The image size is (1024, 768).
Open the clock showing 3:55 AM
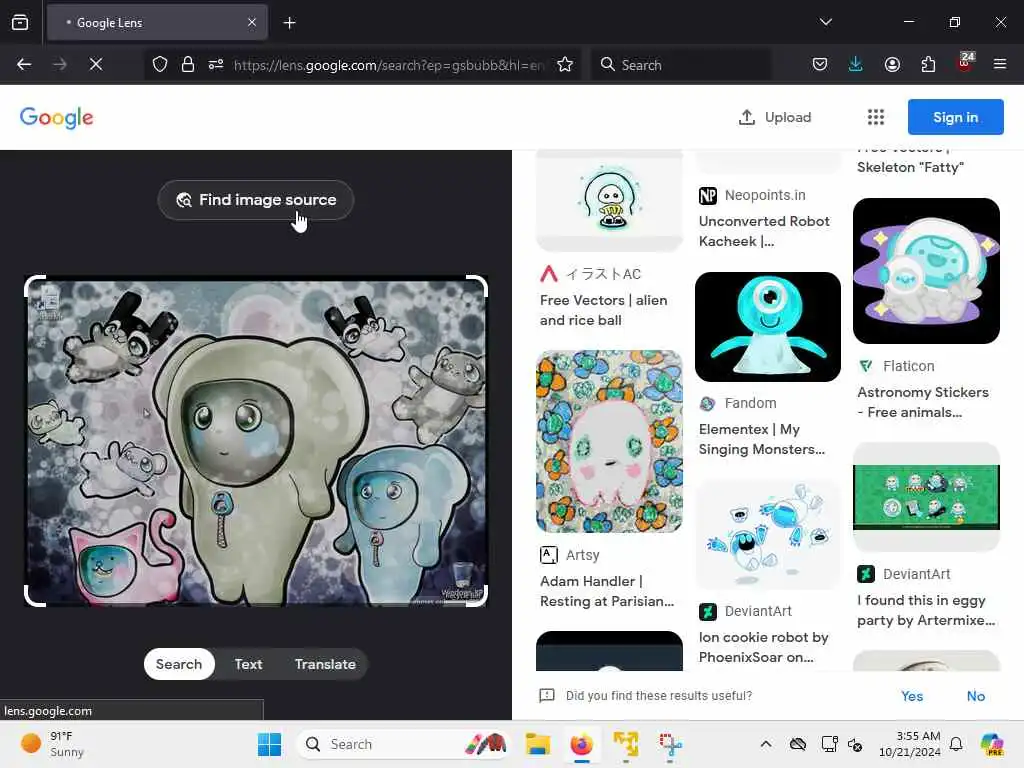coord(909,744)
